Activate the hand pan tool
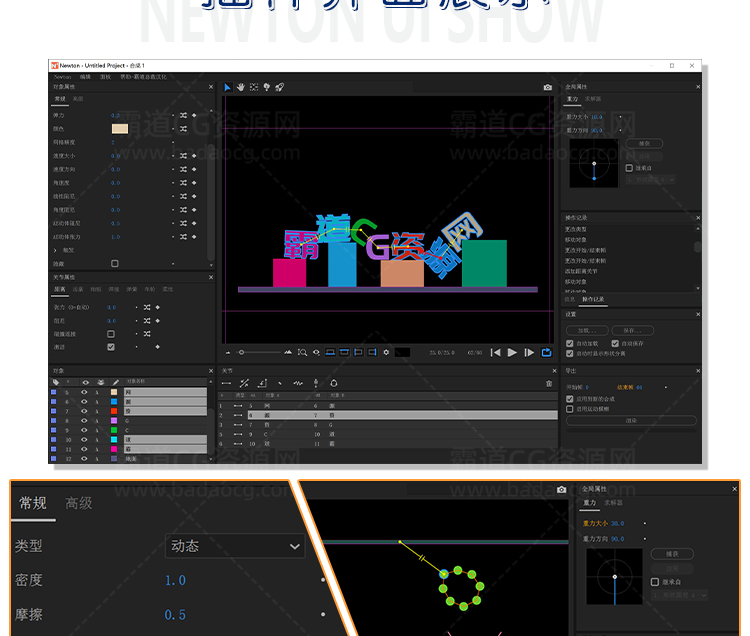 [x=241, y=87]
